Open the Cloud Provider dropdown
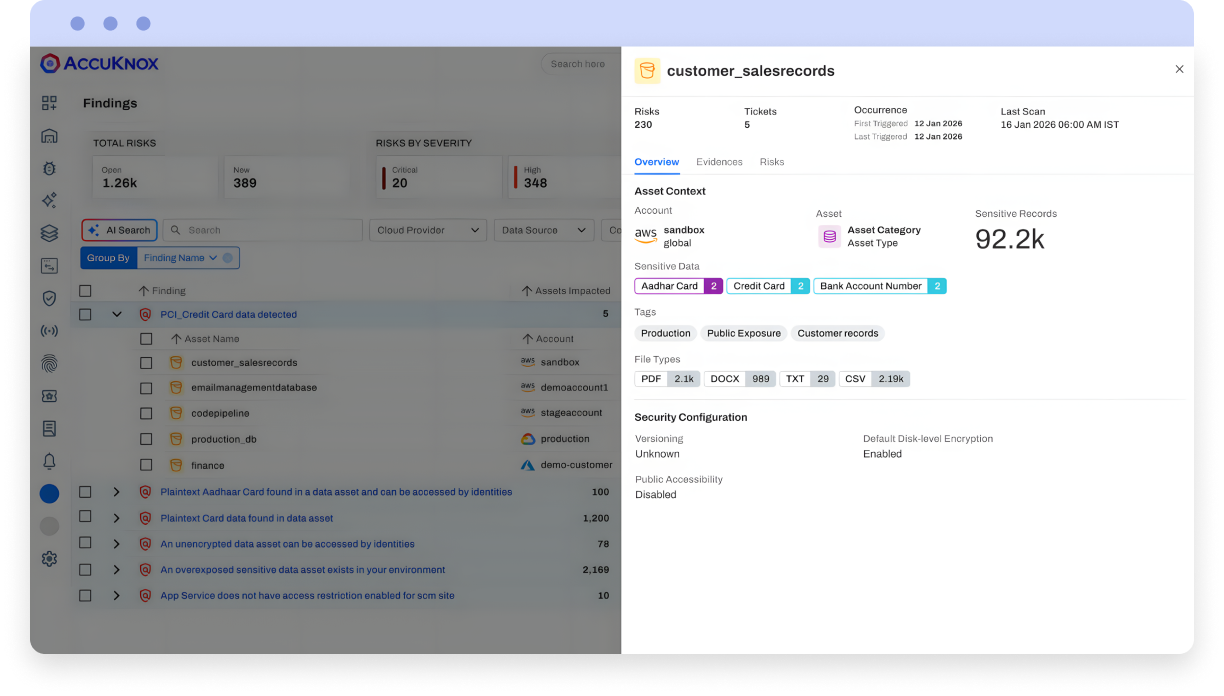 click(x=428, y=230)
